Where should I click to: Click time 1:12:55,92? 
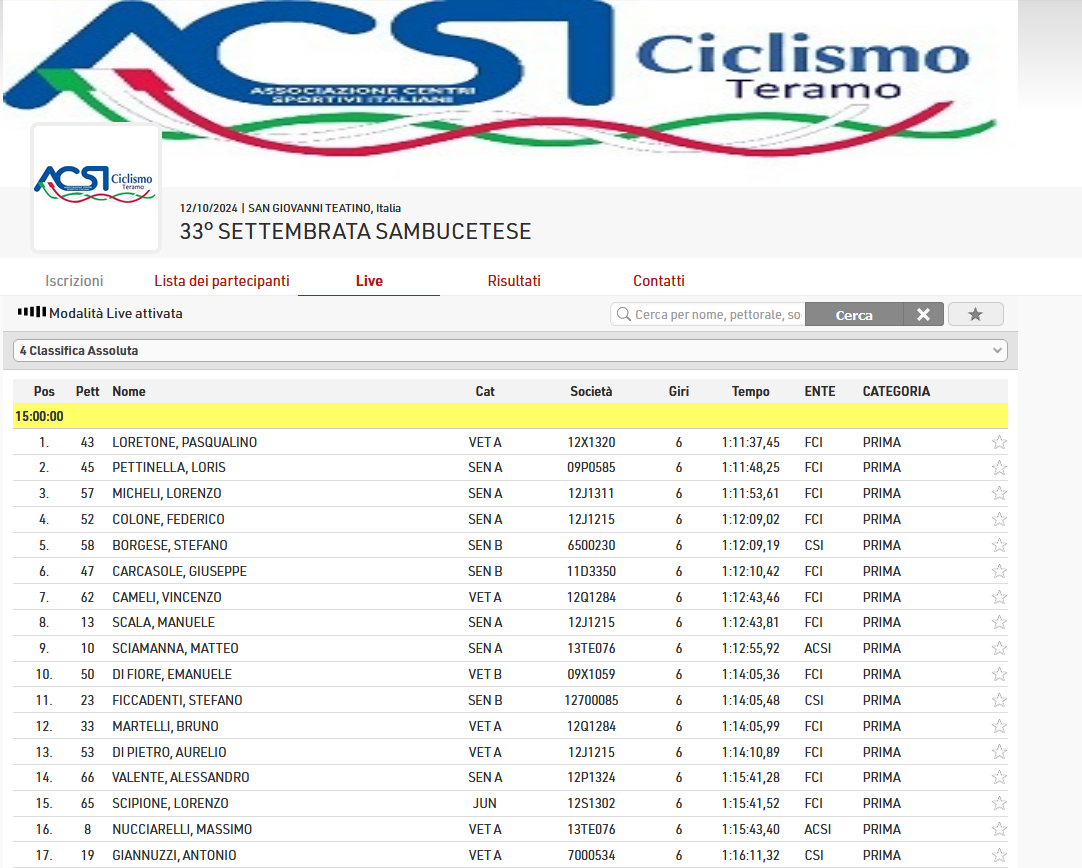751,649
